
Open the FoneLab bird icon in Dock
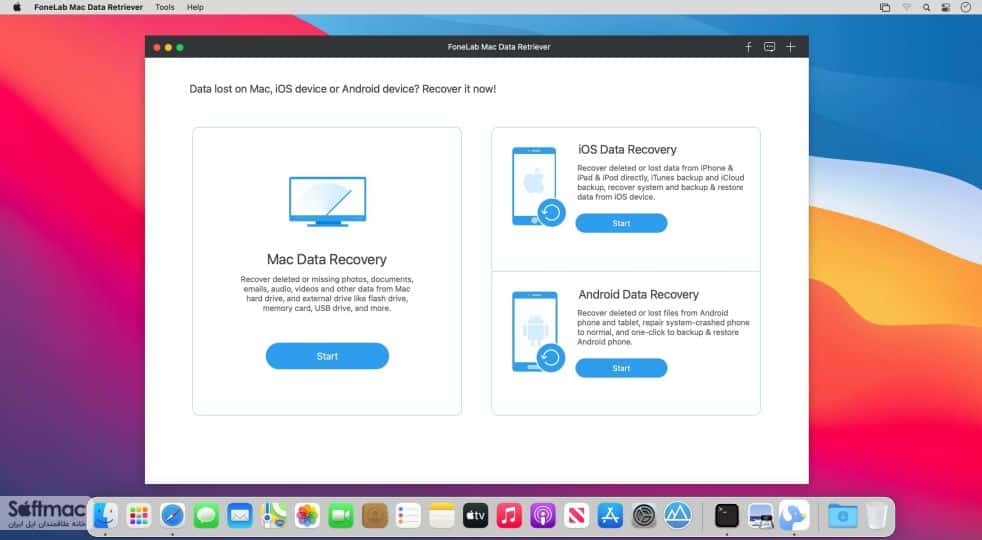pyautogui.click(x=794, y=516)
